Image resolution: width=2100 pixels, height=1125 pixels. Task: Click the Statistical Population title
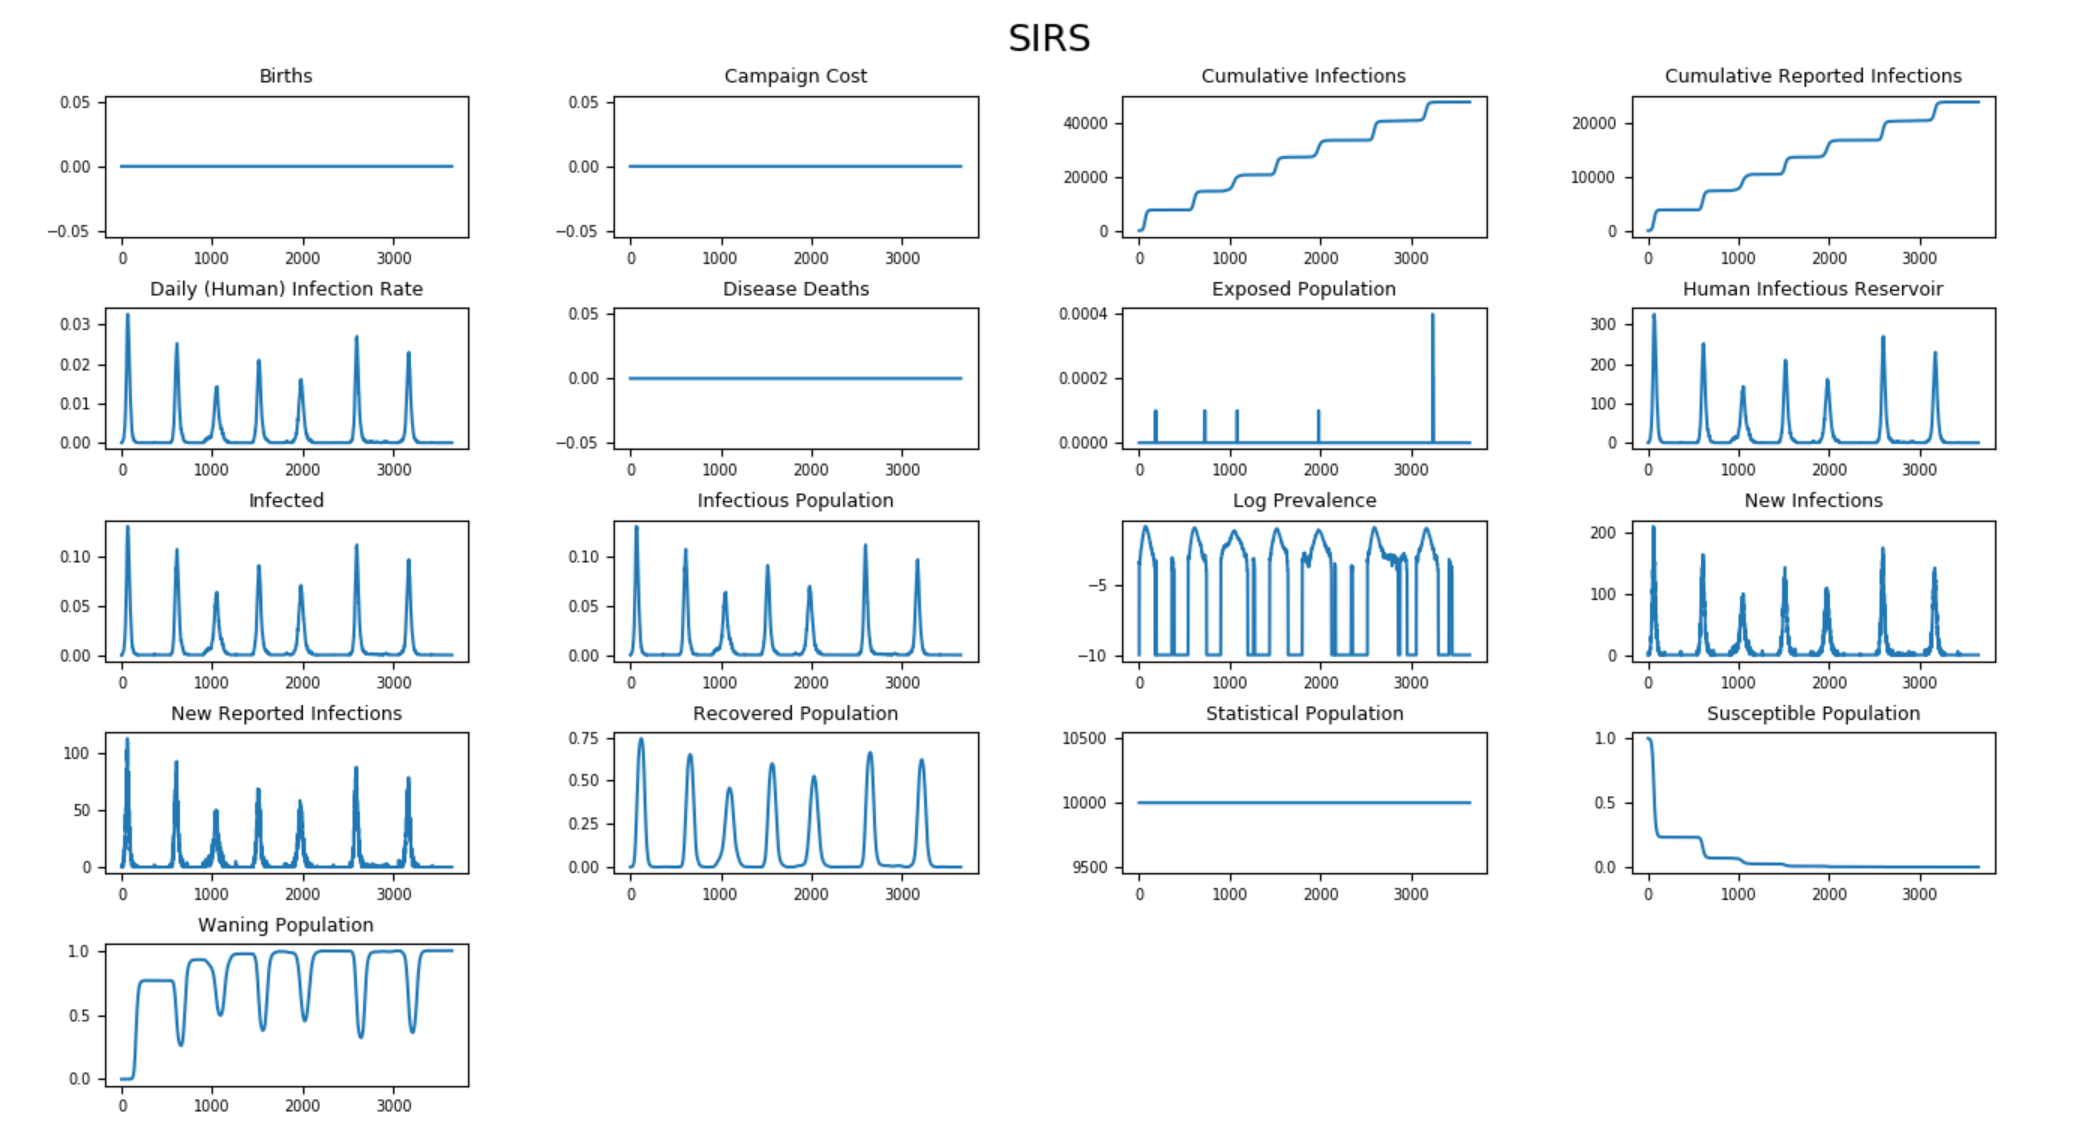pyautogui.click(x=1304, y=713)
